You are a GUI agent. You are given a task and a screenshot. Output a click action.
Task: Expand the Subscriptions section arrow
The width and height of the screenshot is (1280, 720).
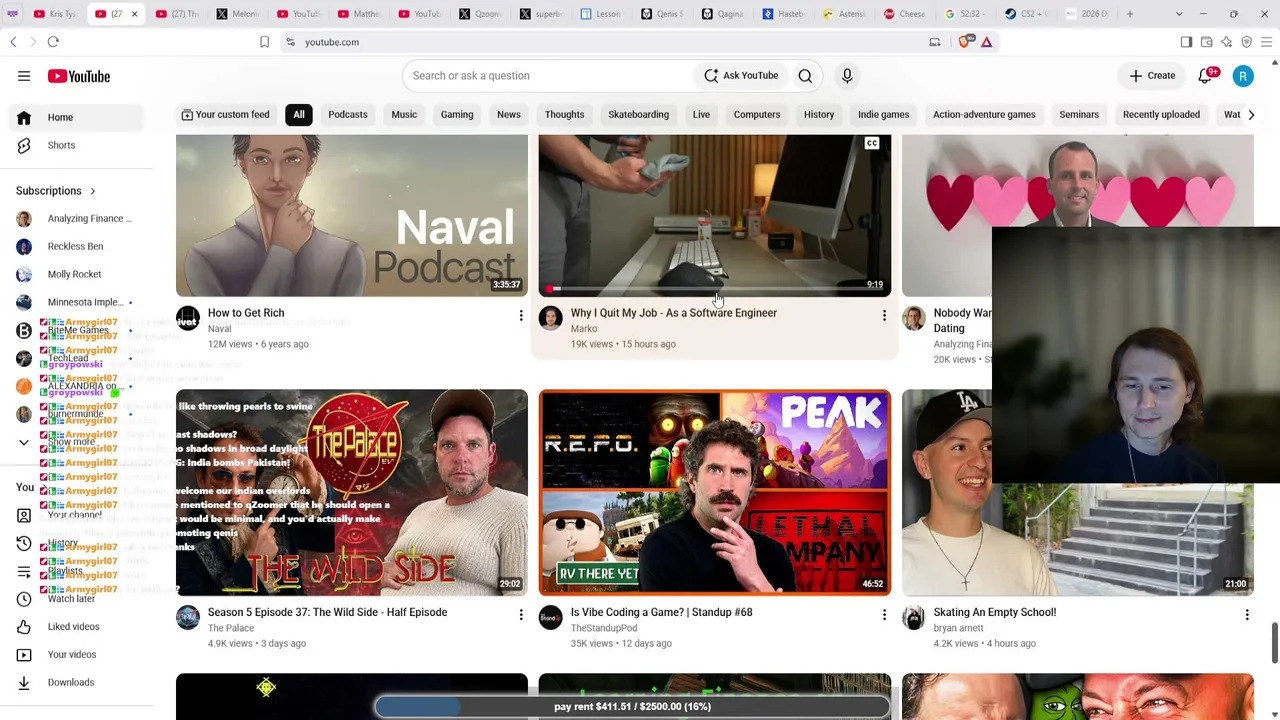(x=93, y=191)
